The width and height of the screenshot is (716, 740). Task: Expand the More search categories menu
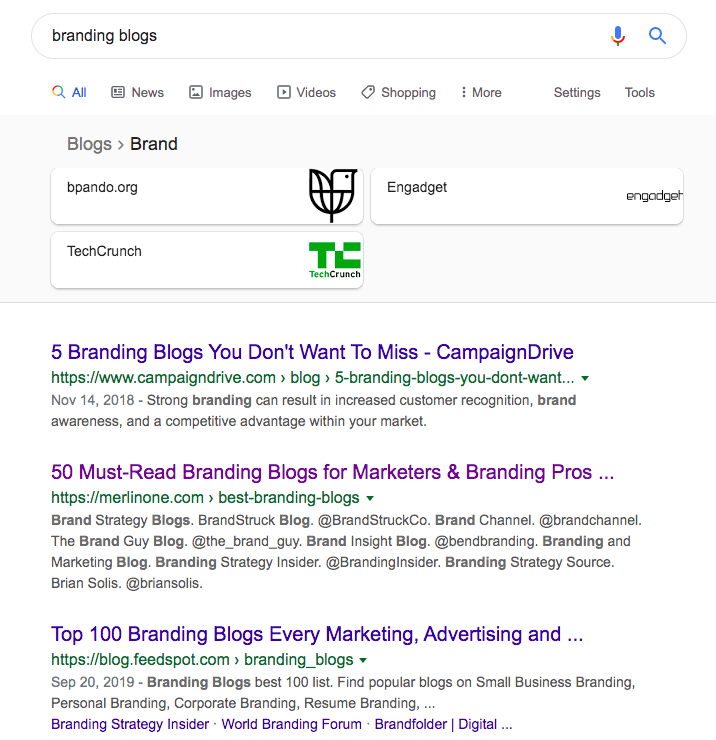tap(480, 92)
